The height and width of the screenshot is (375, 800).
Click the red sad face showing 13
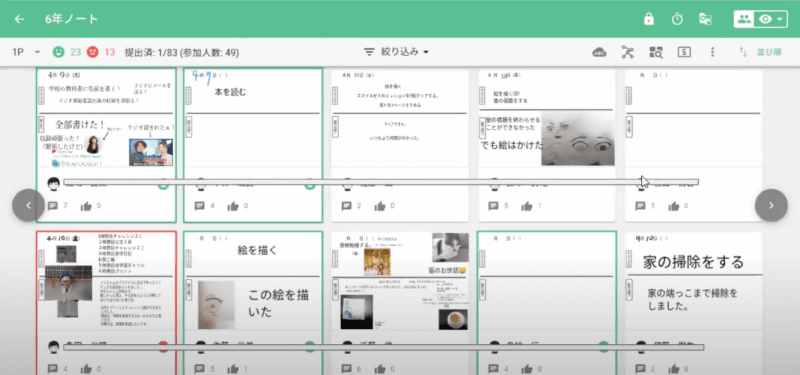tap(92, 52)
